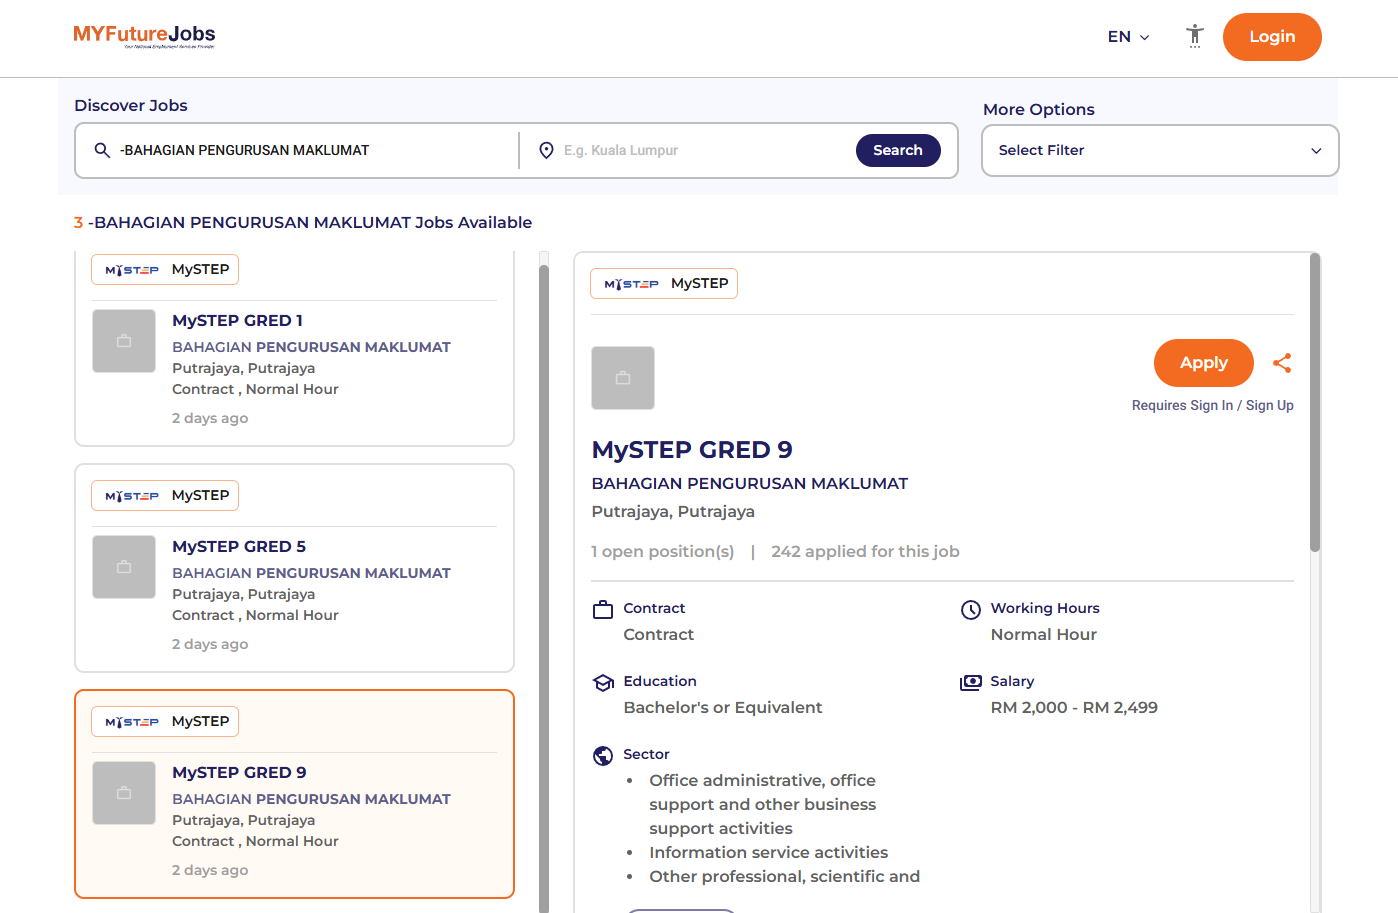Click the More Options label
The image size is (1398, 913).
(x=1039, y=110)
